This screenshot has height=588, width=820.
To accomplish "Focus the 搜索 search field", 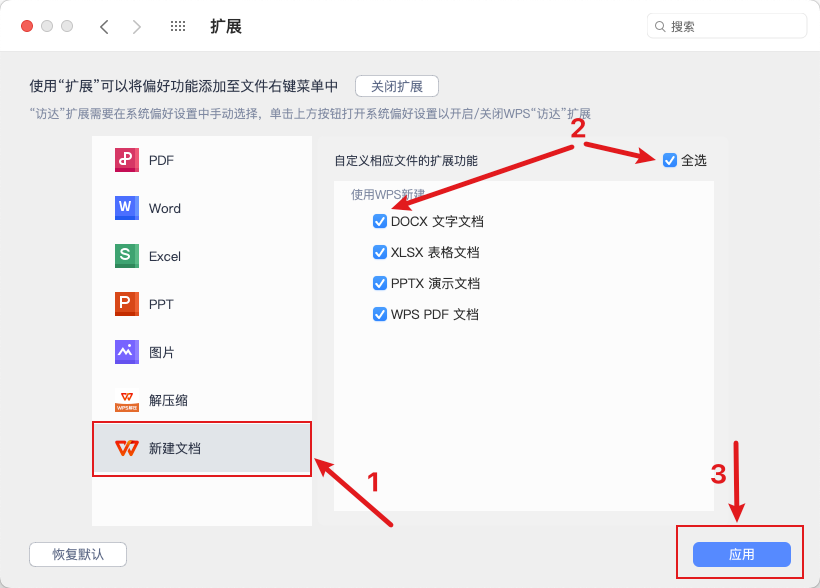I will pyautogui.click(x=727, y=26).
